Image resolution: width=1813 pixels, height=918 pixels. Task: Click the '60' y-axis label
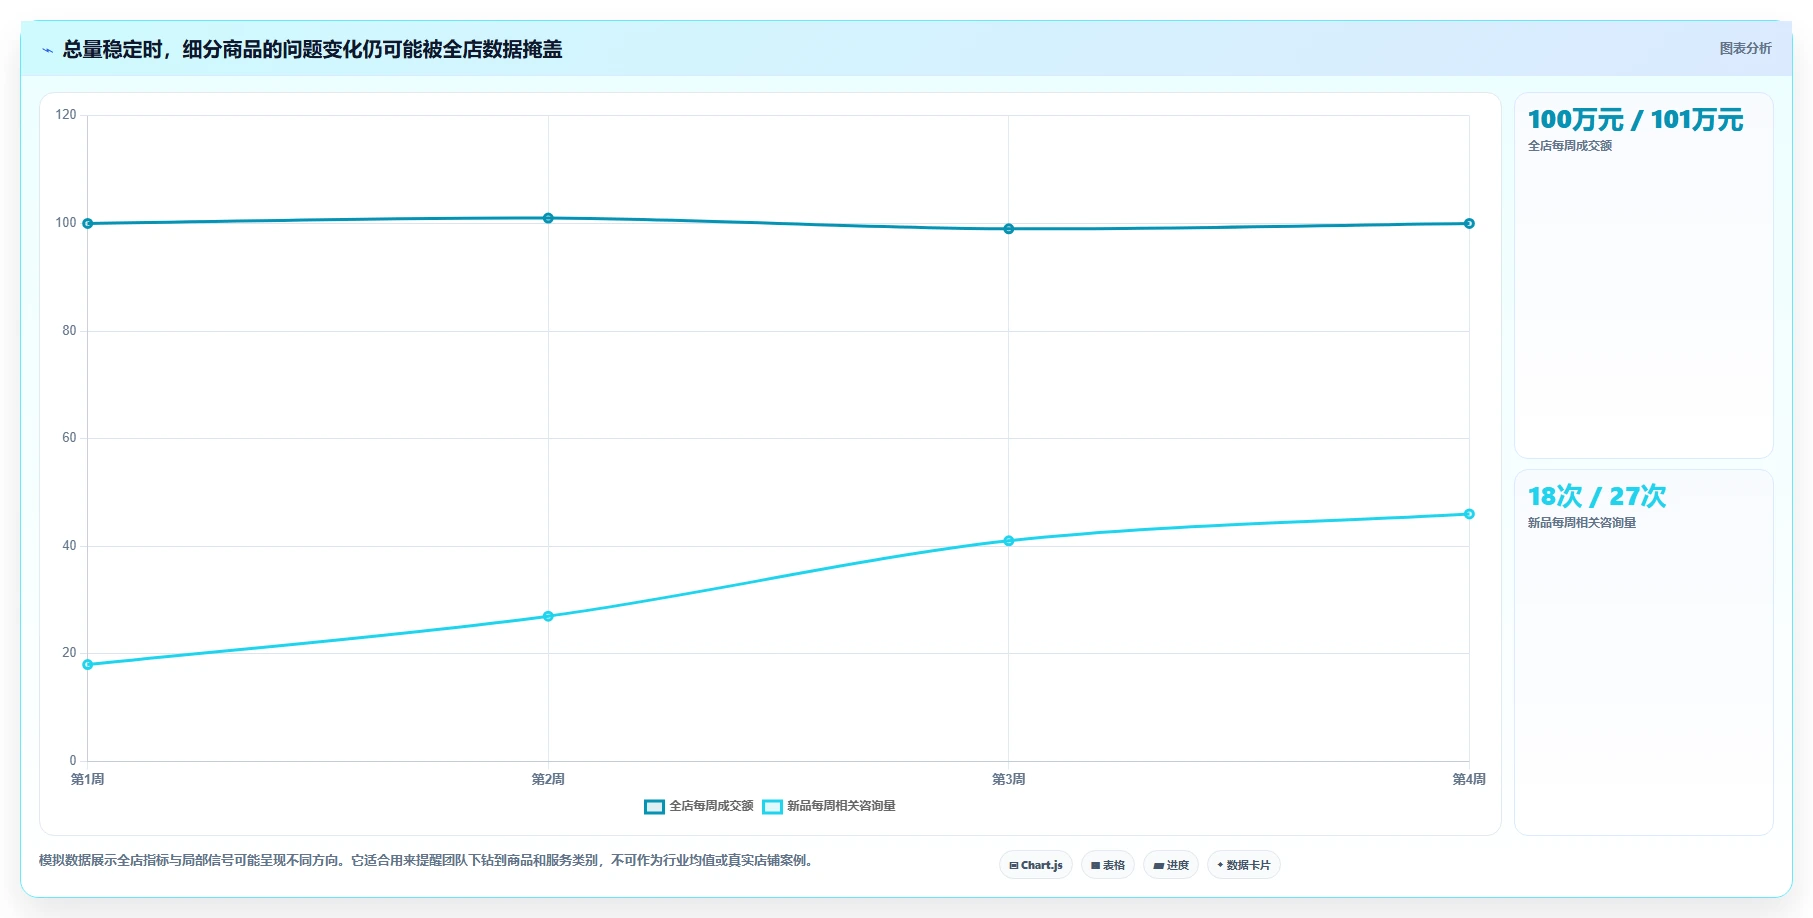(x=69, y=438)
